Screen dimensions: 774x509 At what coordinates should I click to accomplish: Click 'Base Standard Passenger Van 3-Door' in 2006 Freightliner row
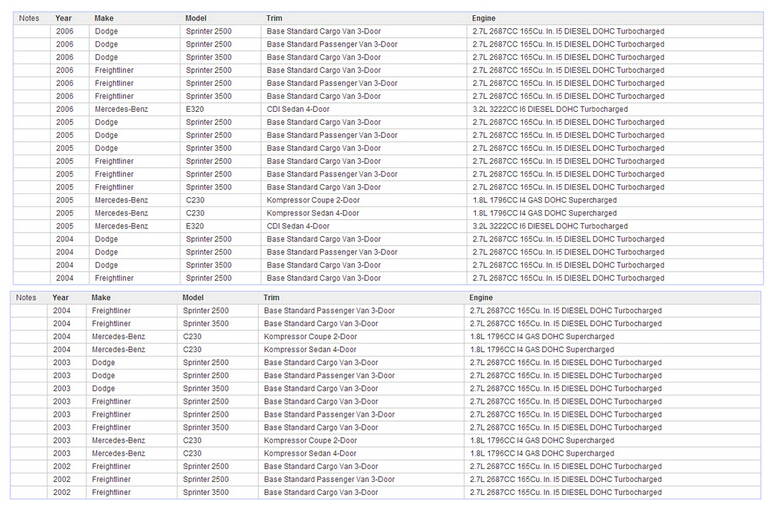coord(332,83)
